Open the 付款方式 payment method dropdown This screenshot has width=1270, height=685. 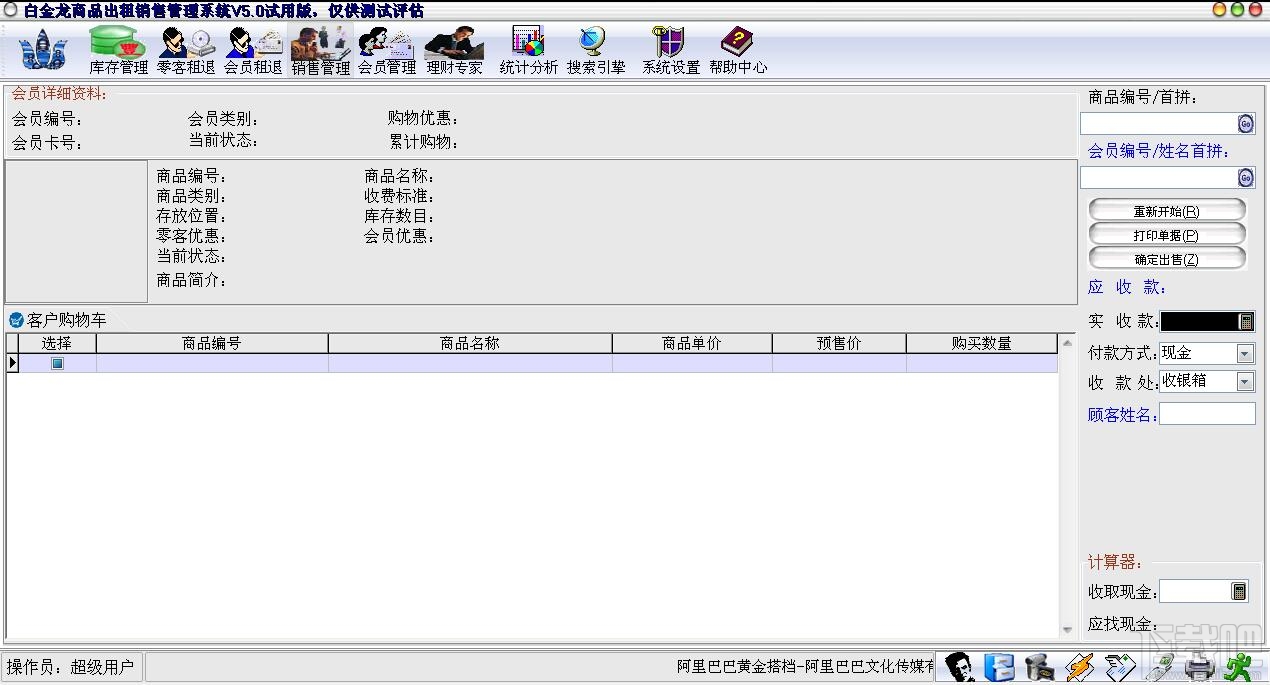click(x=1243, y=353)
